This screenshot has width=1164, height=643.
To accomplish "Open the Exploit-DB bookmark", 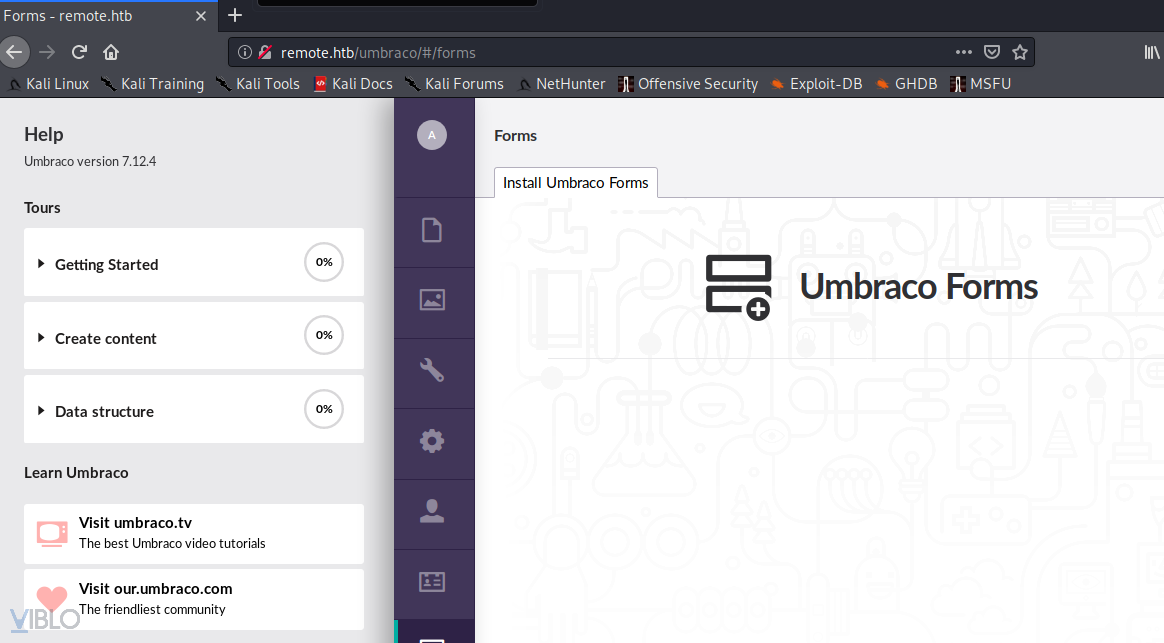I will [x=817, y=84].
